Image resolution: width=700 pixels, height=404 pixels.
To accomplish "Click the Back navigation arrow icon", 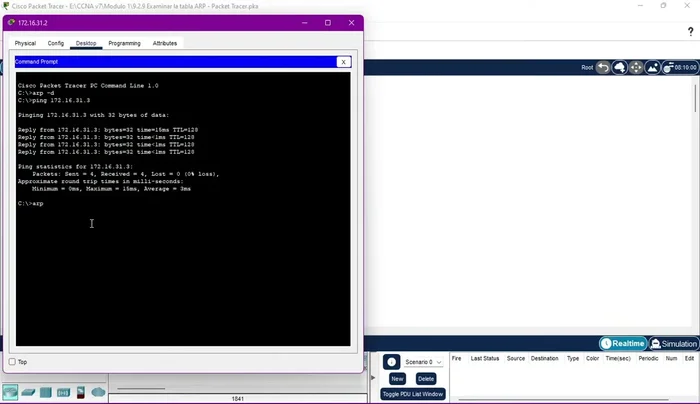I will [x=603, y=68].
